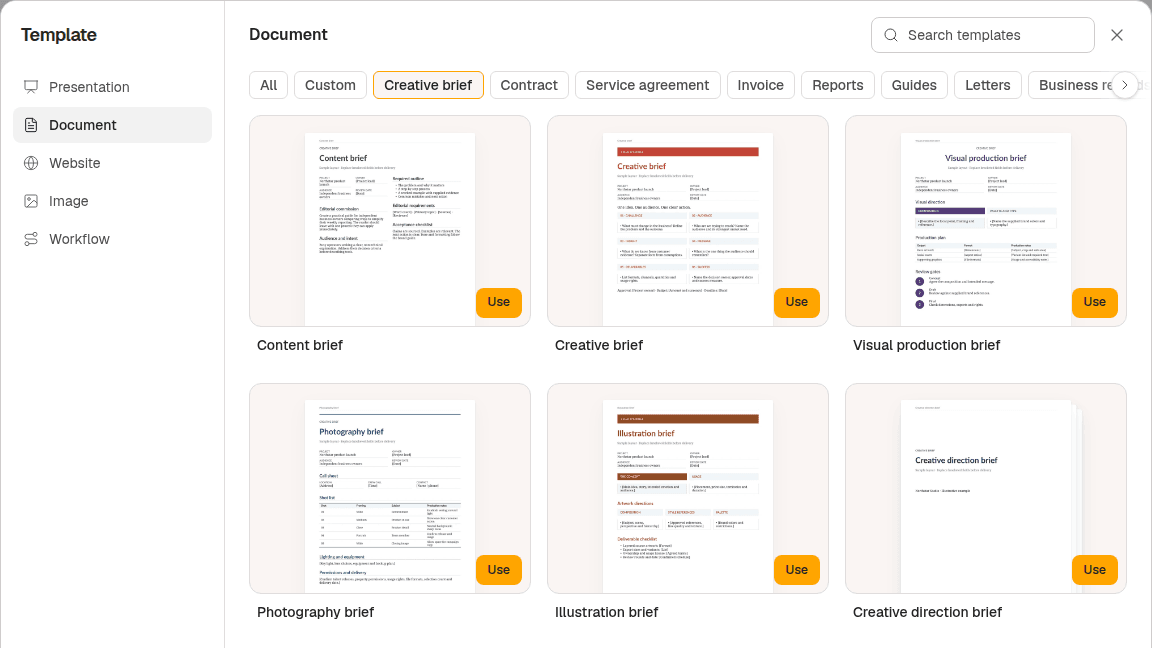Open the Illustration brief thumbnail preview

(x=688, y=489)
